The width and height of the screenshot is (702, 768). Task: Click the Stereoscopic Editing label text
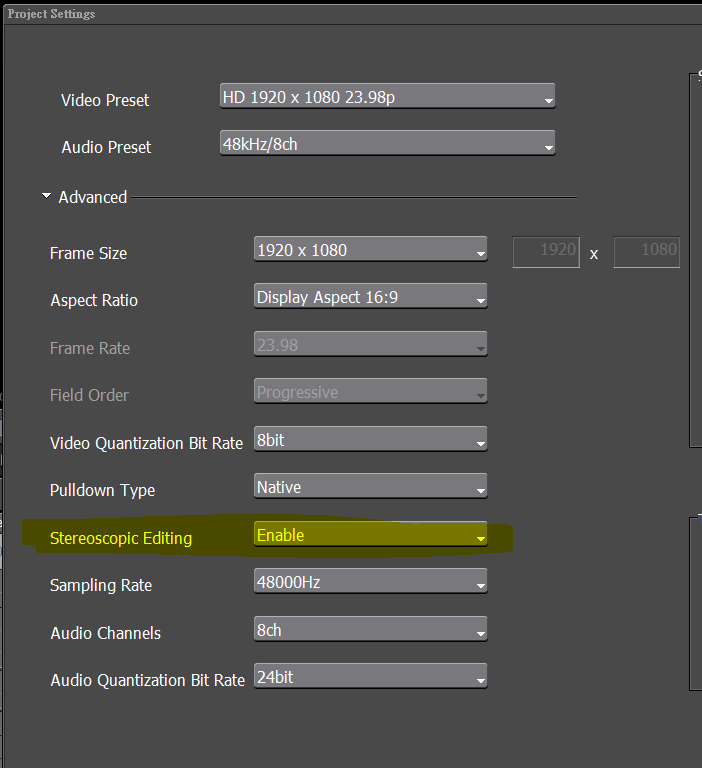point(120,538)
